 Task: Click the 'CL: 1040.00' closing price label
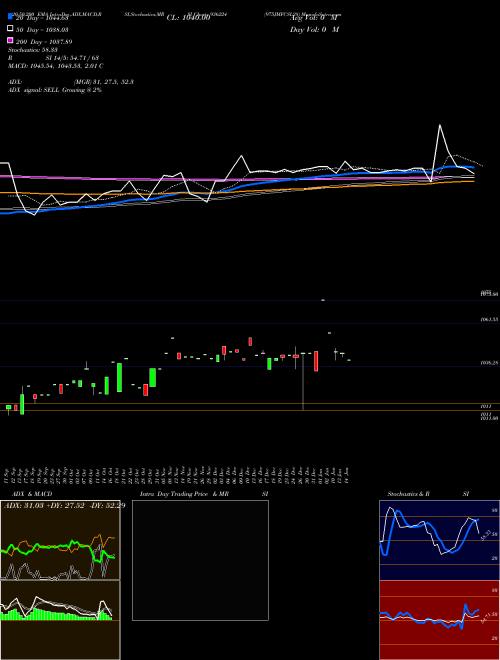(x=188, y=18)
